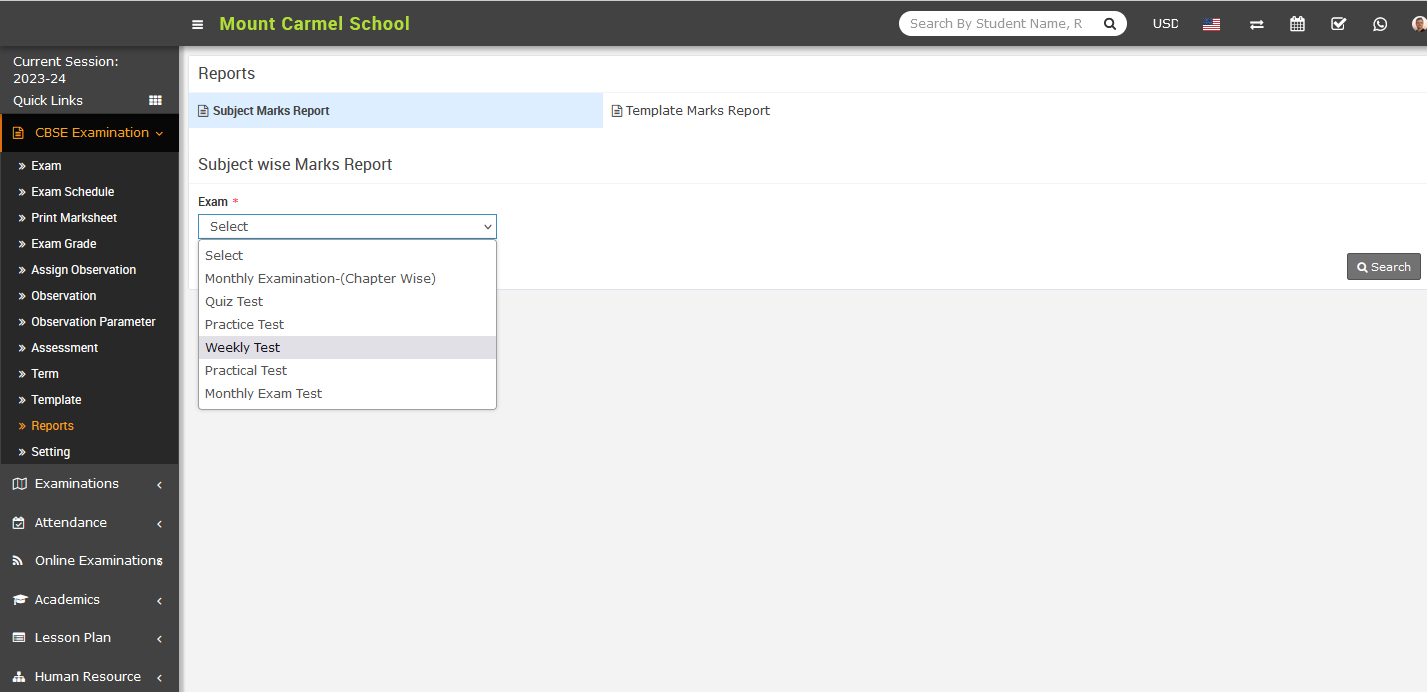
Task: Click the hamburger menu icon to toggle sidebar
Action: coord(198,24)
